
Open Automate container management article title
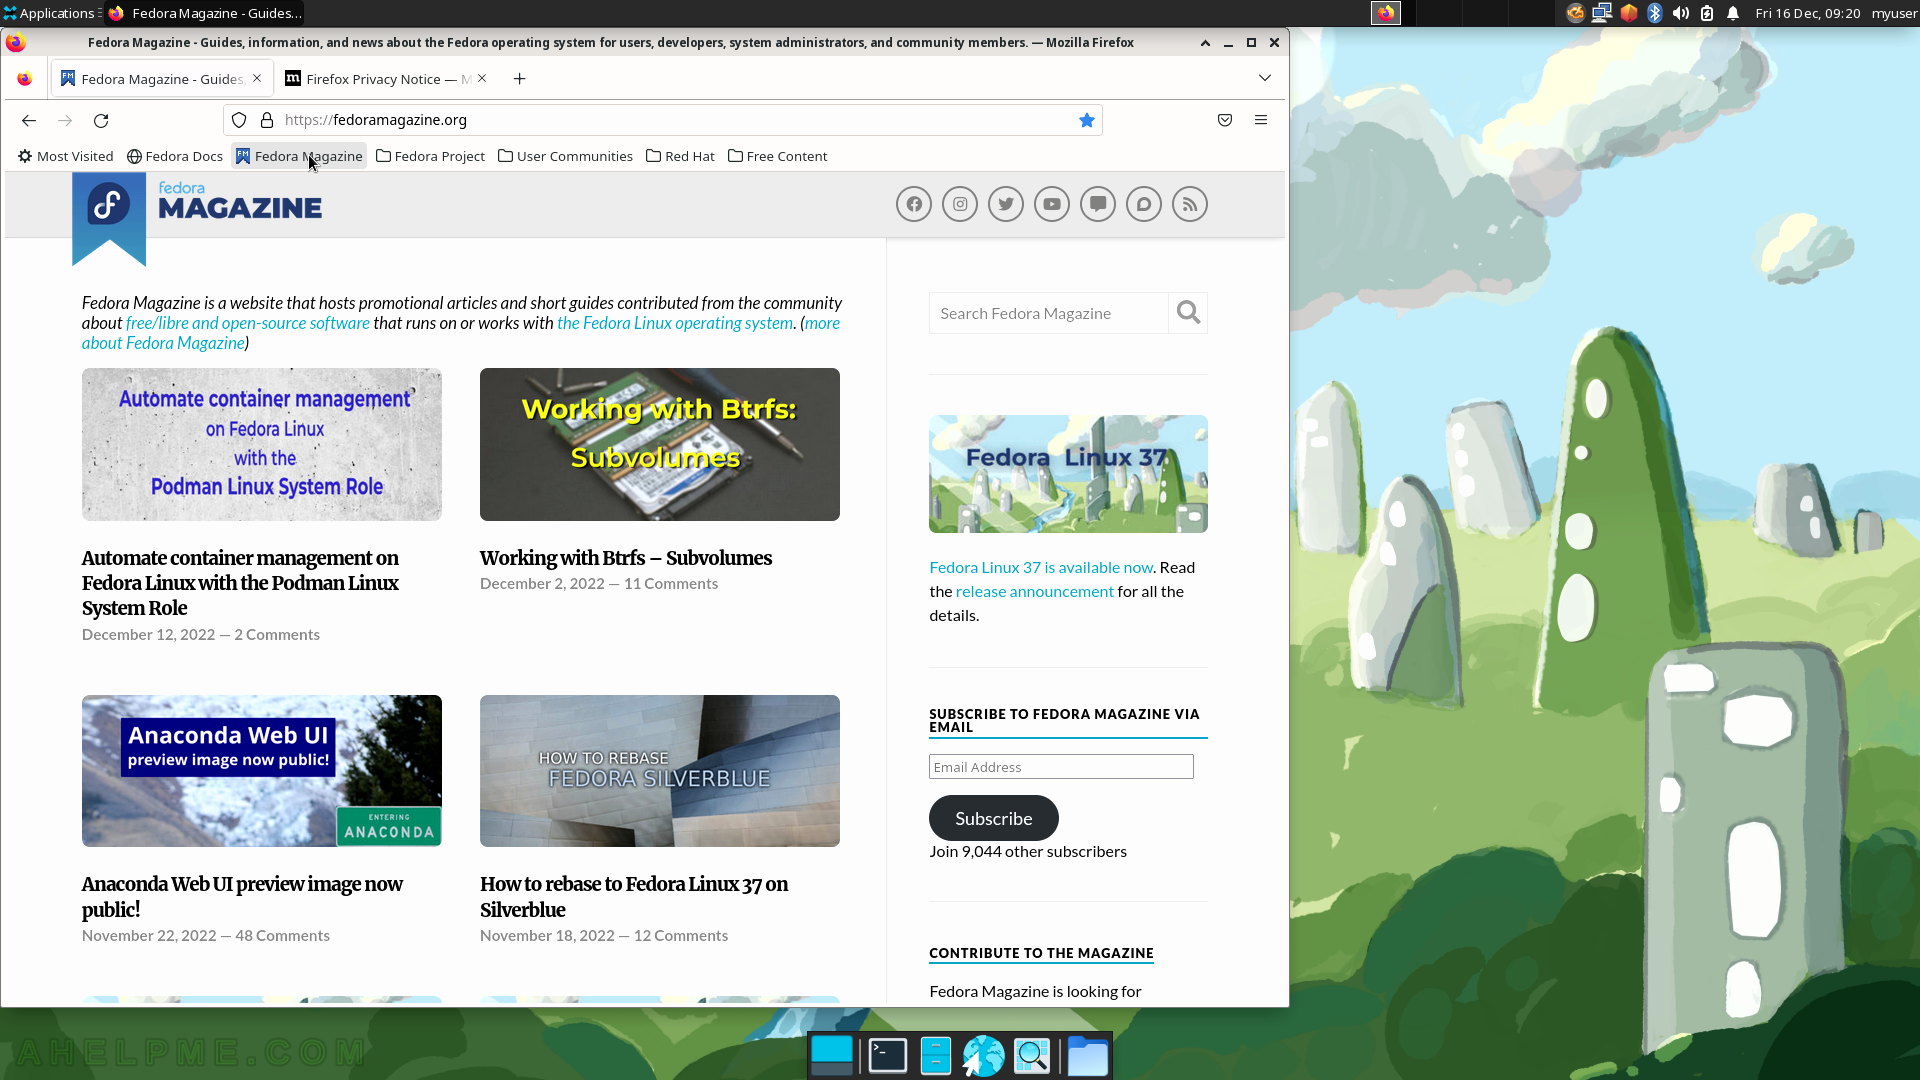240,583
